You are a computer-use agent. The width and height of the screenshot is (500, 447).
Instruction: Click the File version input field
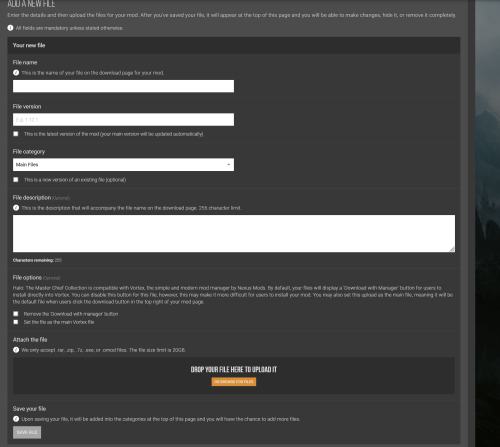[123, 119]
